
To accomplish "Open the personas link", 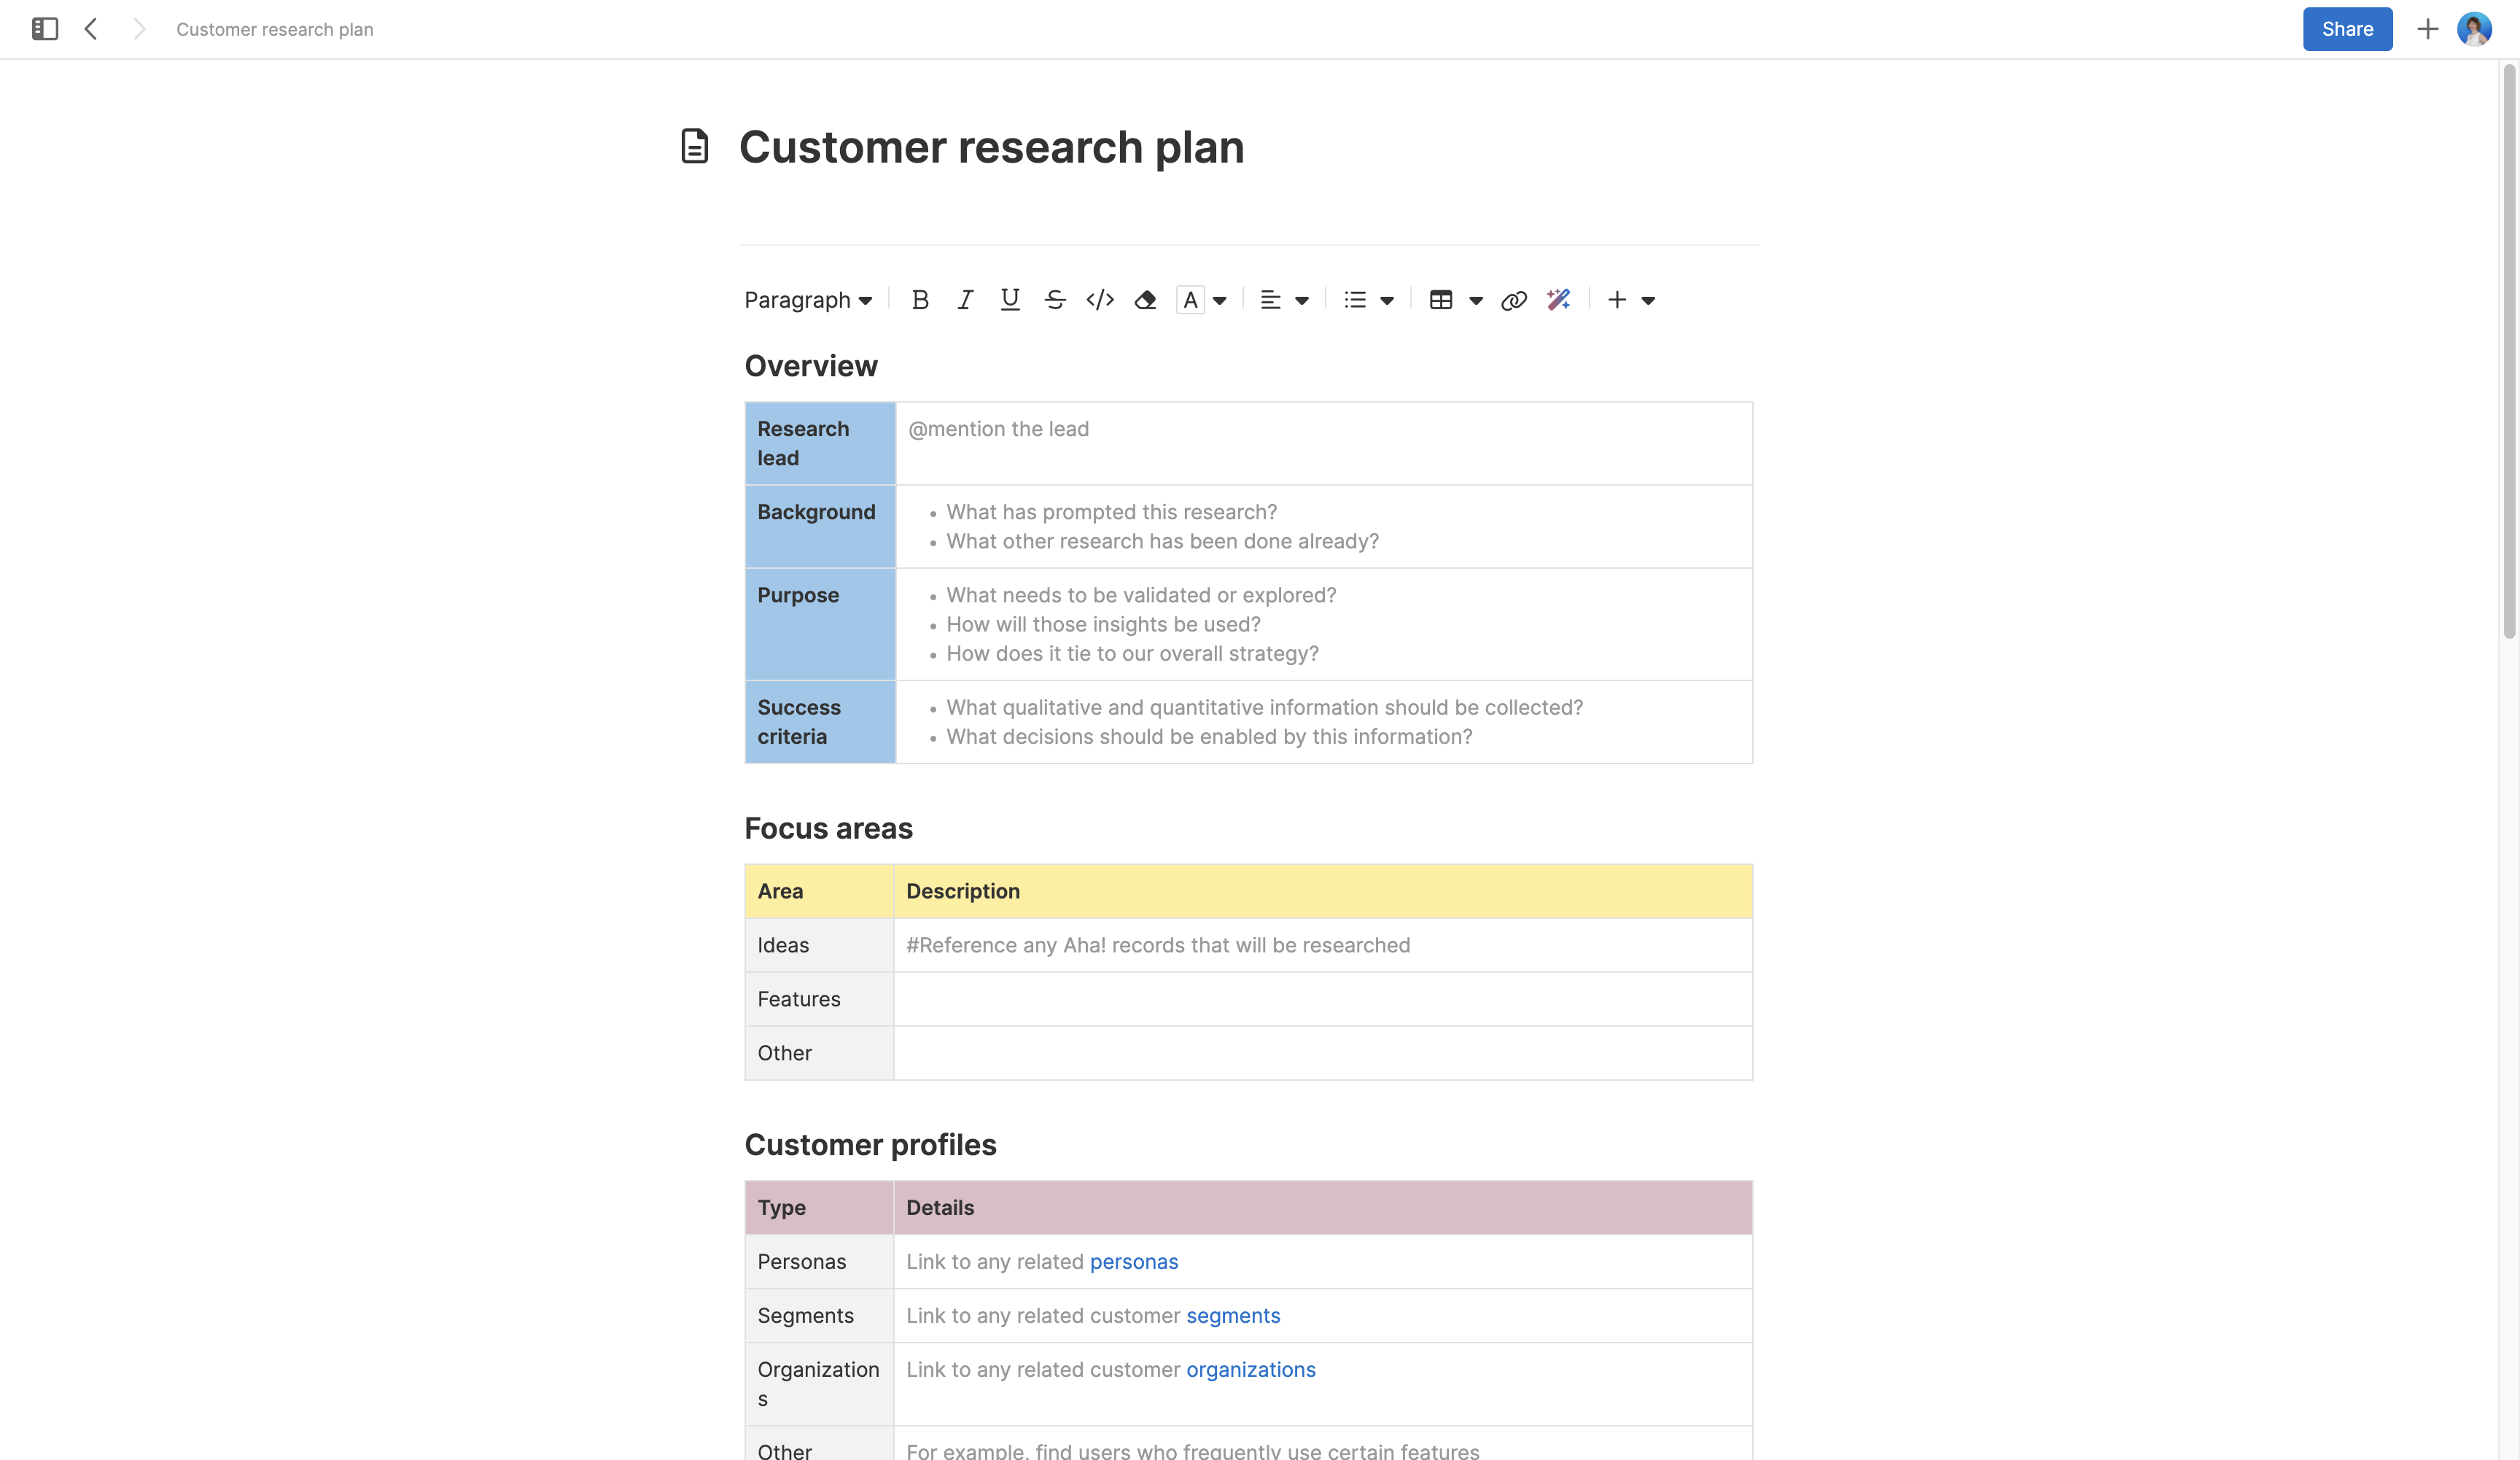I will (1133, 1261).
